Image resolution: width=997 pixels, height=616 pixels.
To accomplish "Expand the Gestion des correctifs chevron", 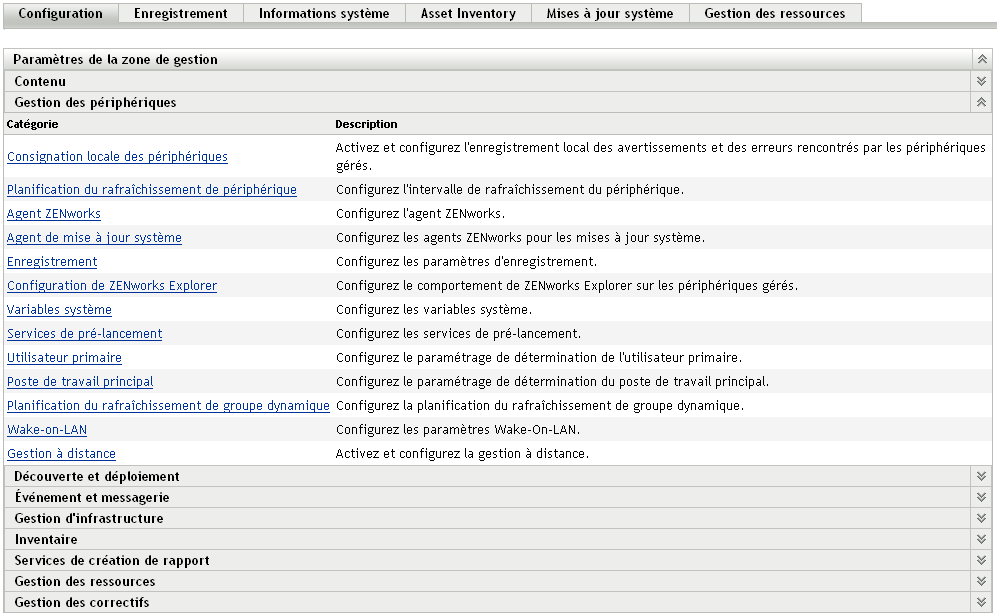I will [x=981, y=603].
